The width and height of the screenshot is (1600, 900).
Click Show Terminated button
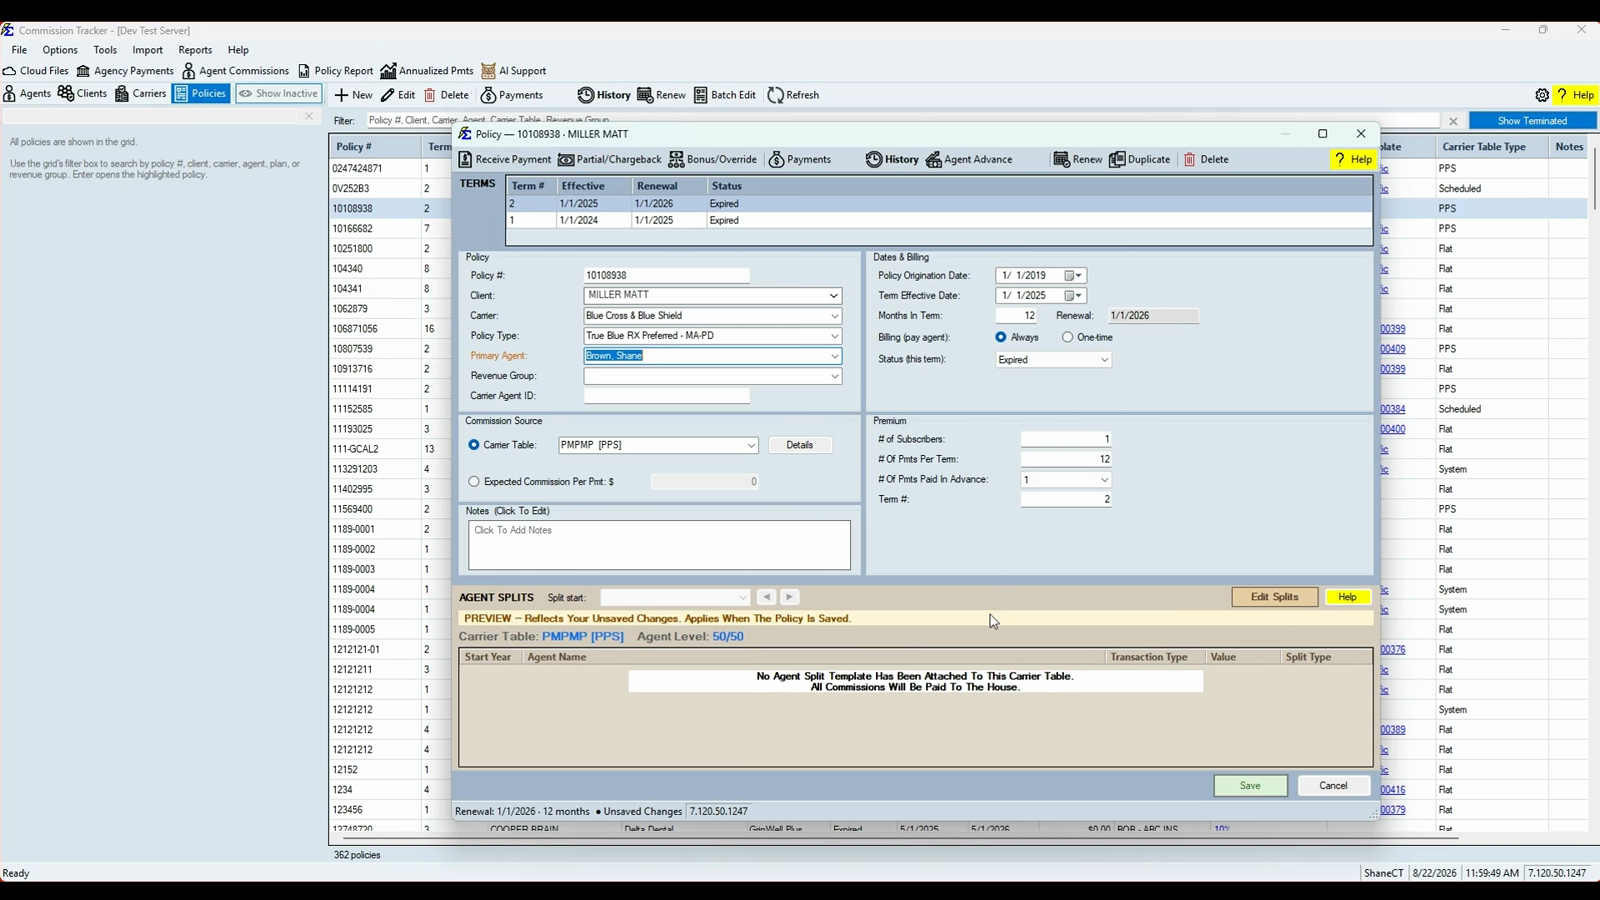[x=1532, y=121]
